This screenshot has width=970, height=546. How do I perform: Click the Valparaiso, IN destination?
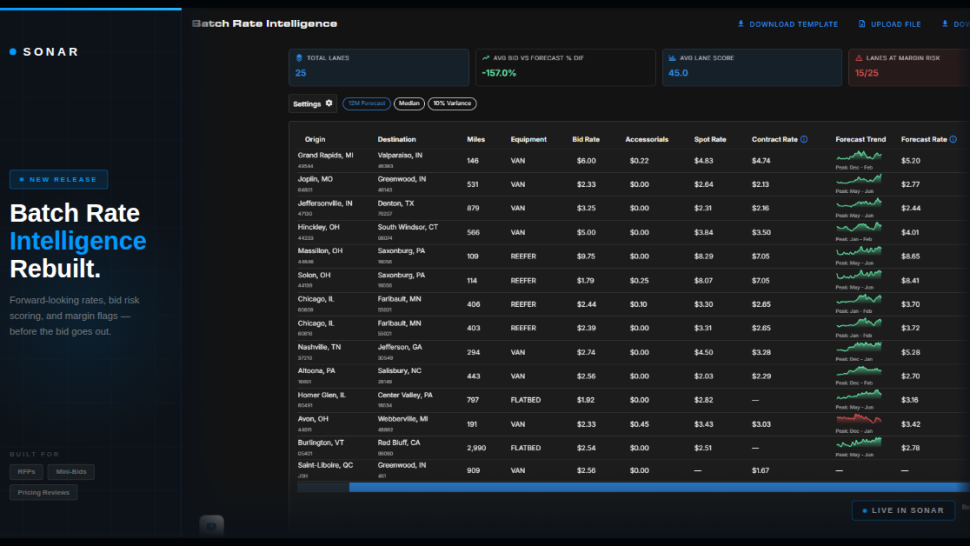click(400, 156)
